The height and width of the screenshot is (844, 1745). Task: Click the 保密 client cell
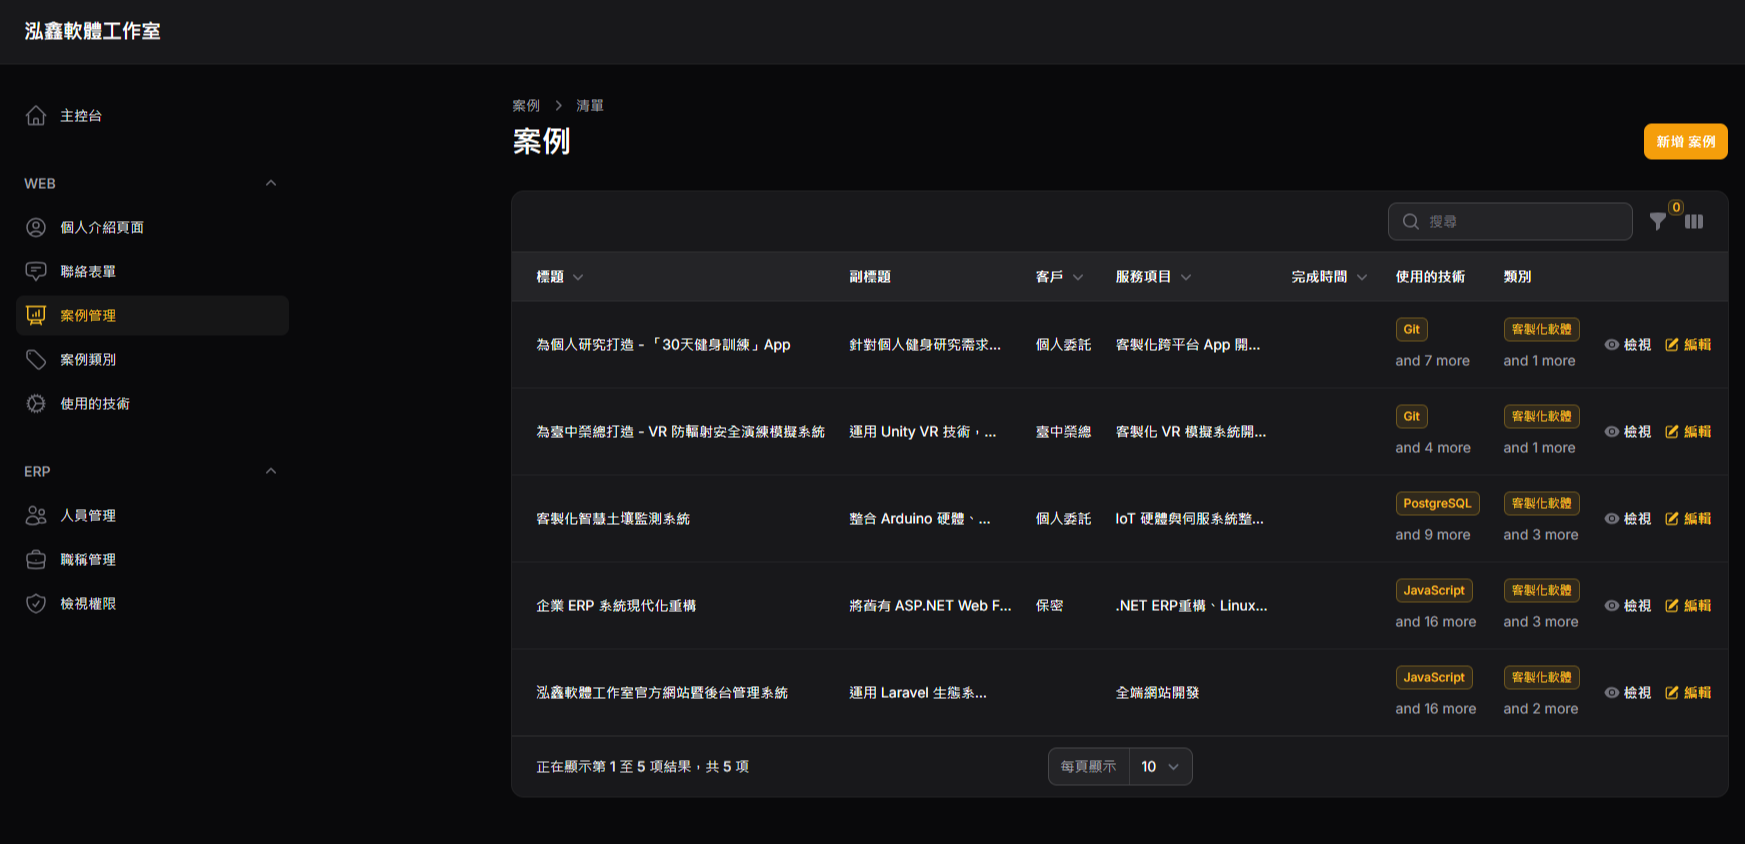coord(1049,606)
